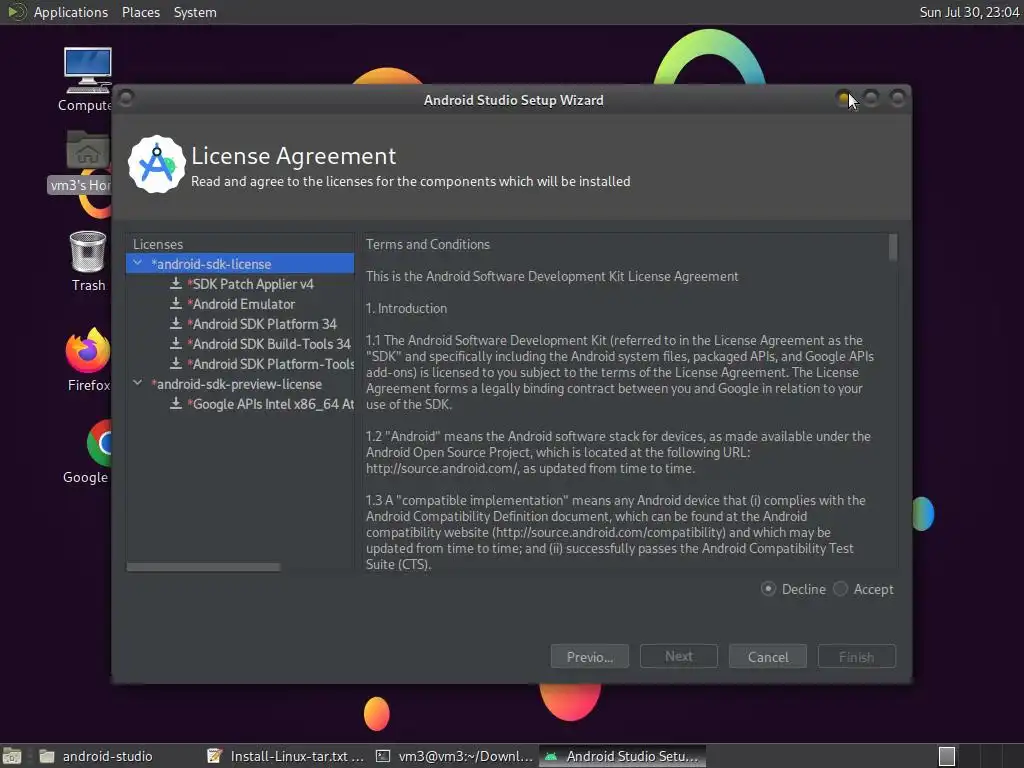The height and width of the screenshot is (768, 1024).
Task: Click the license text vertical scrollbar thumb
Action: point(893,248)
